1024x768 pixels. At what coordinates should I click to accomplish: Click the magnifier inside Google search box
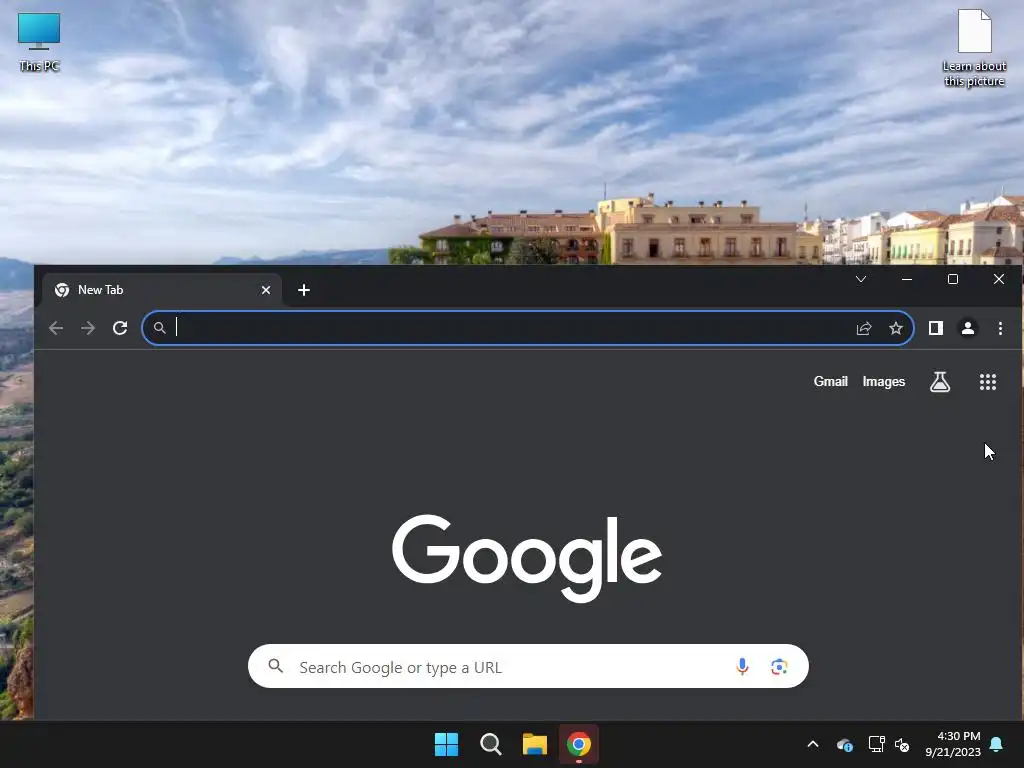pos(276,665)
